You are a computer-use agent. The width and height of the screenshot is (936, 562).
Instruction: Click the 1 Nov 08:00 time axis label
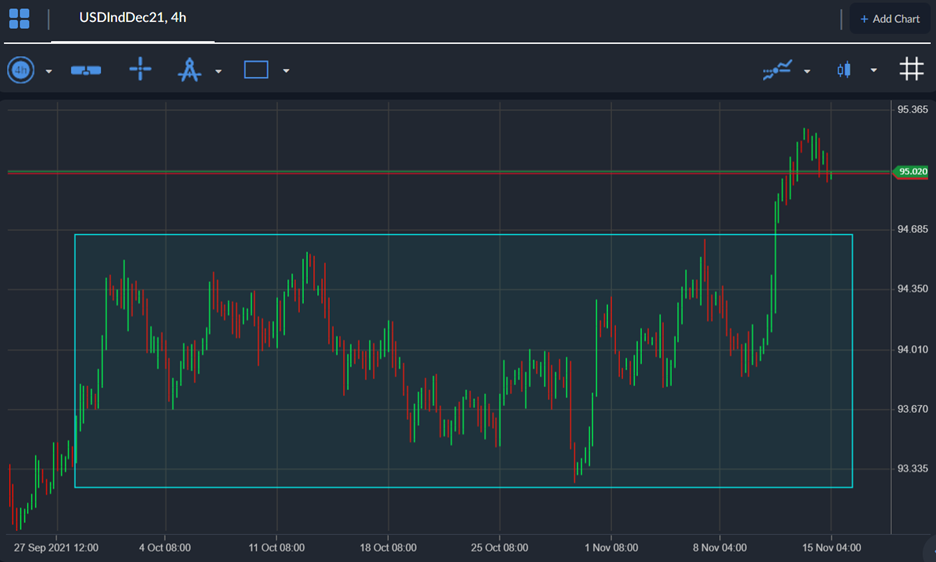610,548
